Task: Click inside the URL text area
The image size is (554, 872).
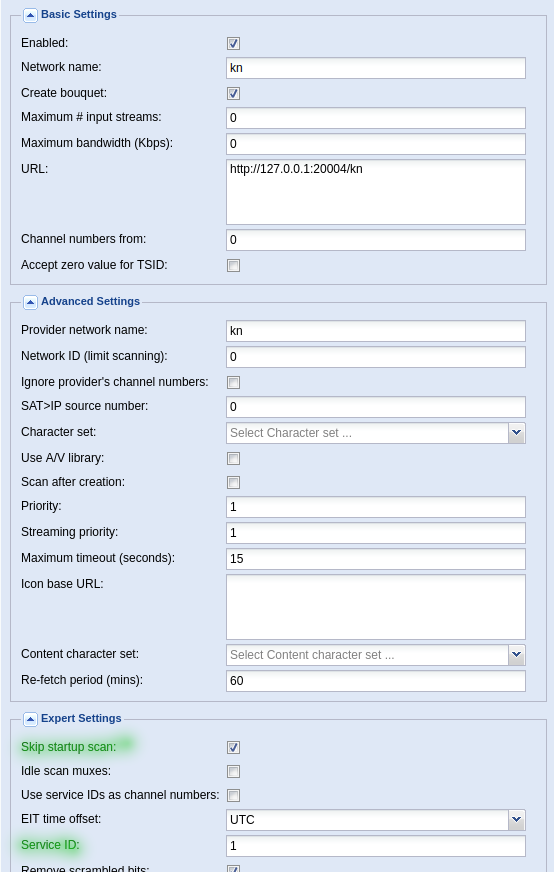Action: [375, 192]
